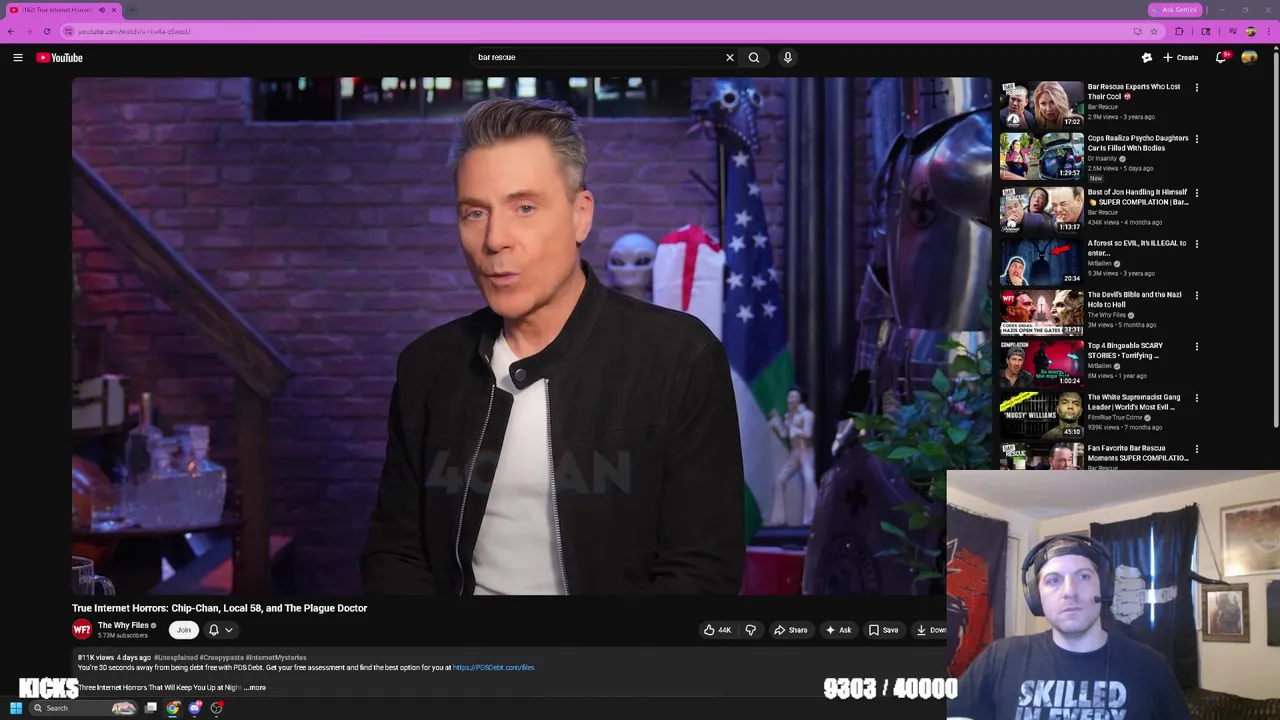Reload the page
The height and width of the screenshot is (720, 1280).
[x=46, y=31]
